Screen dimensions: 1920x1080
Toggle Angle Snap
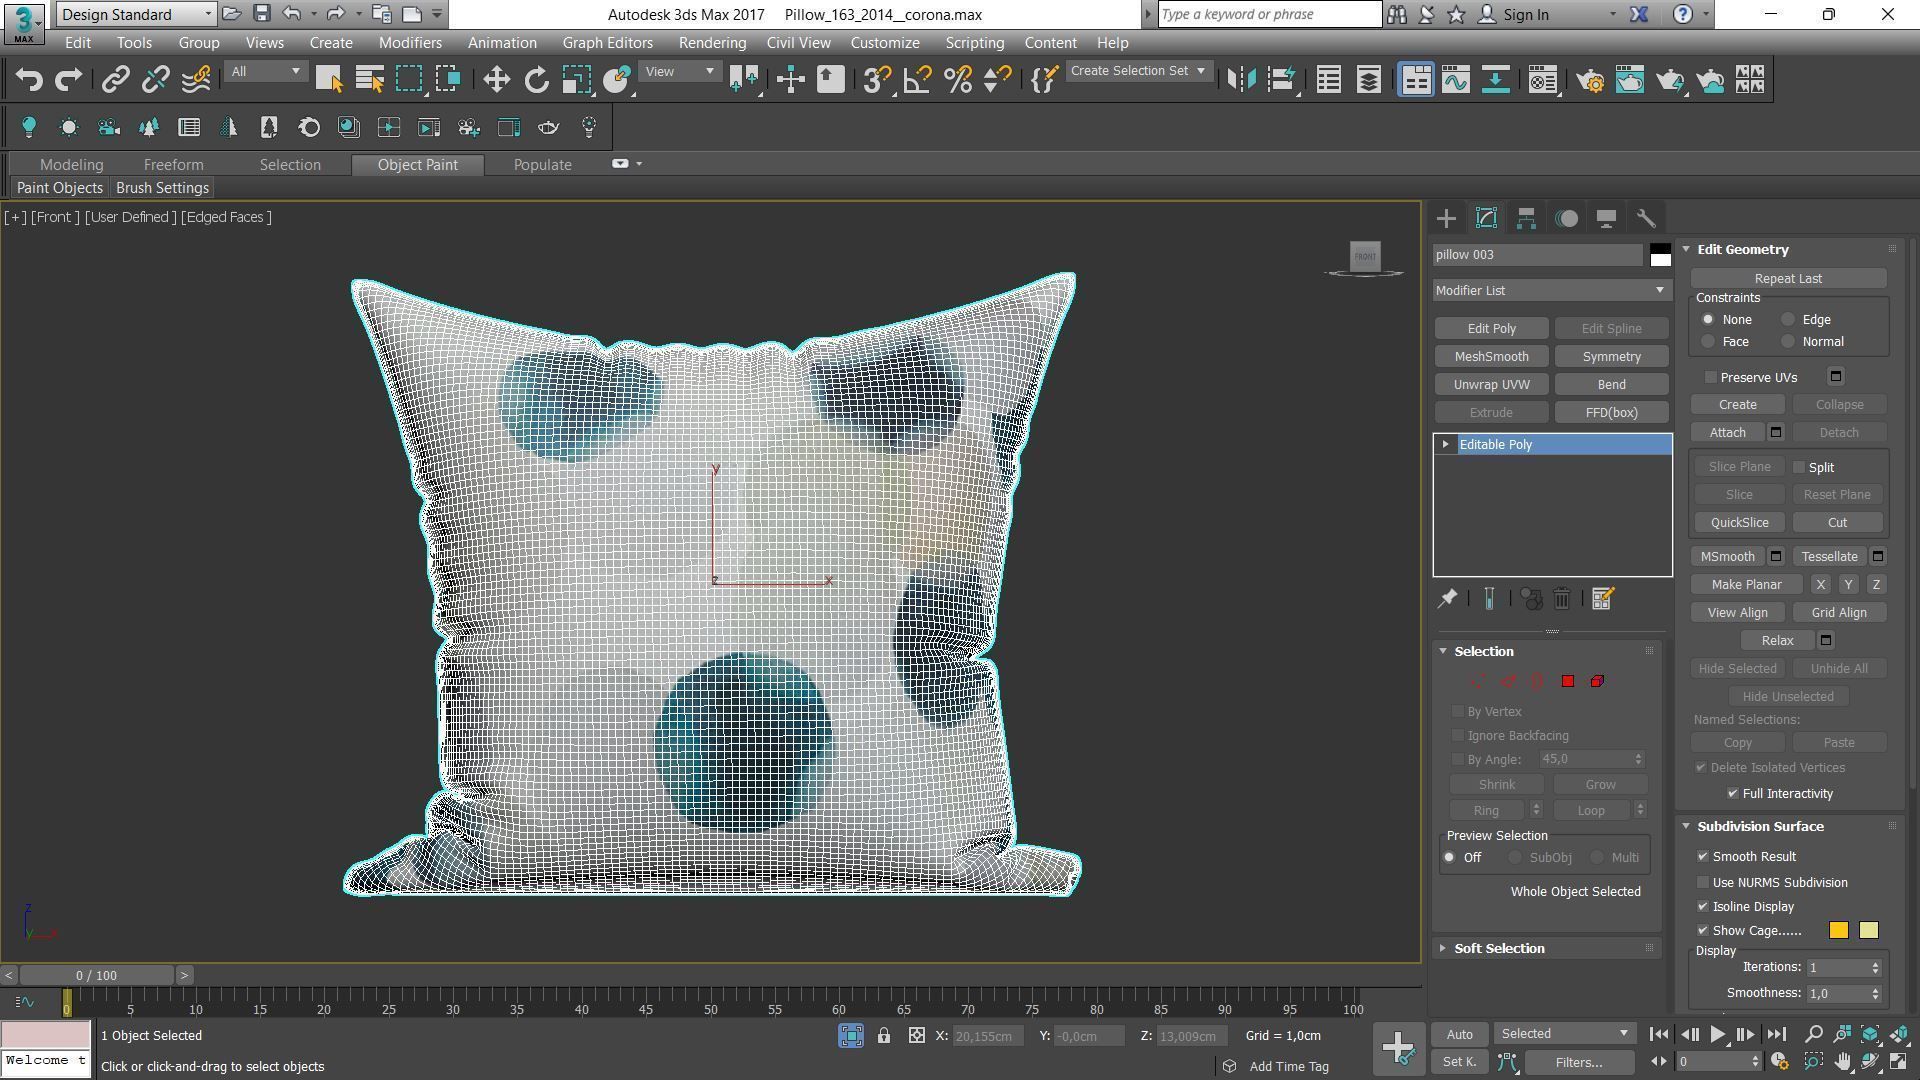click(917, 80)
